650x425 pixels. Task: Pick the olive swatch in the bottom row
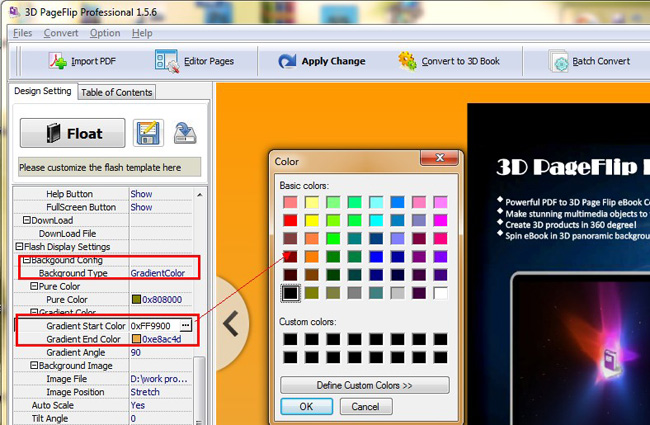pos(312,293)
